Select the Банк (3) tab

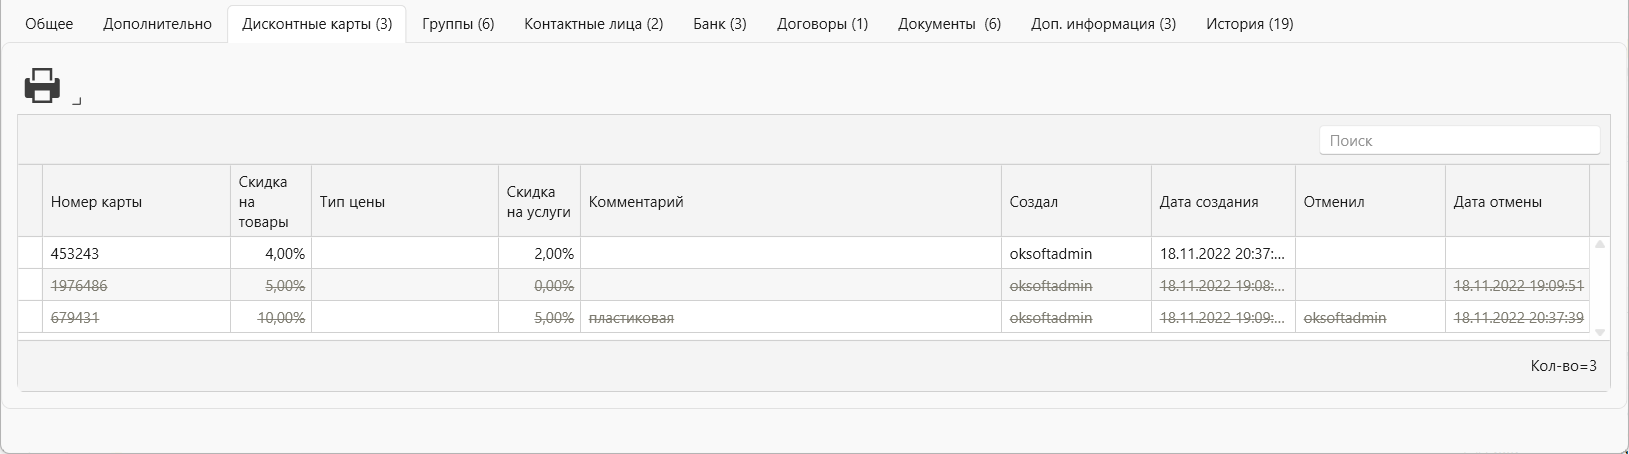[x=720, y=24]
